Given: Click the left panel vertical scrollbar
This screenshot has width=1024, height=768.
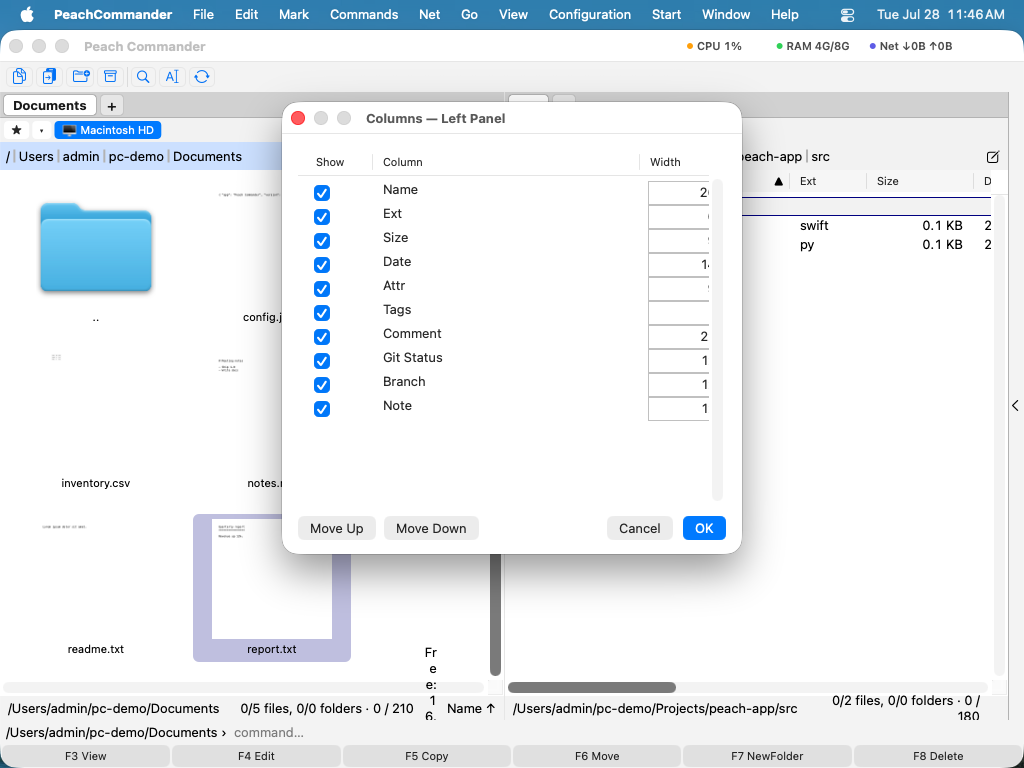Looking at the screenshot, I should (x=495, y=614).
